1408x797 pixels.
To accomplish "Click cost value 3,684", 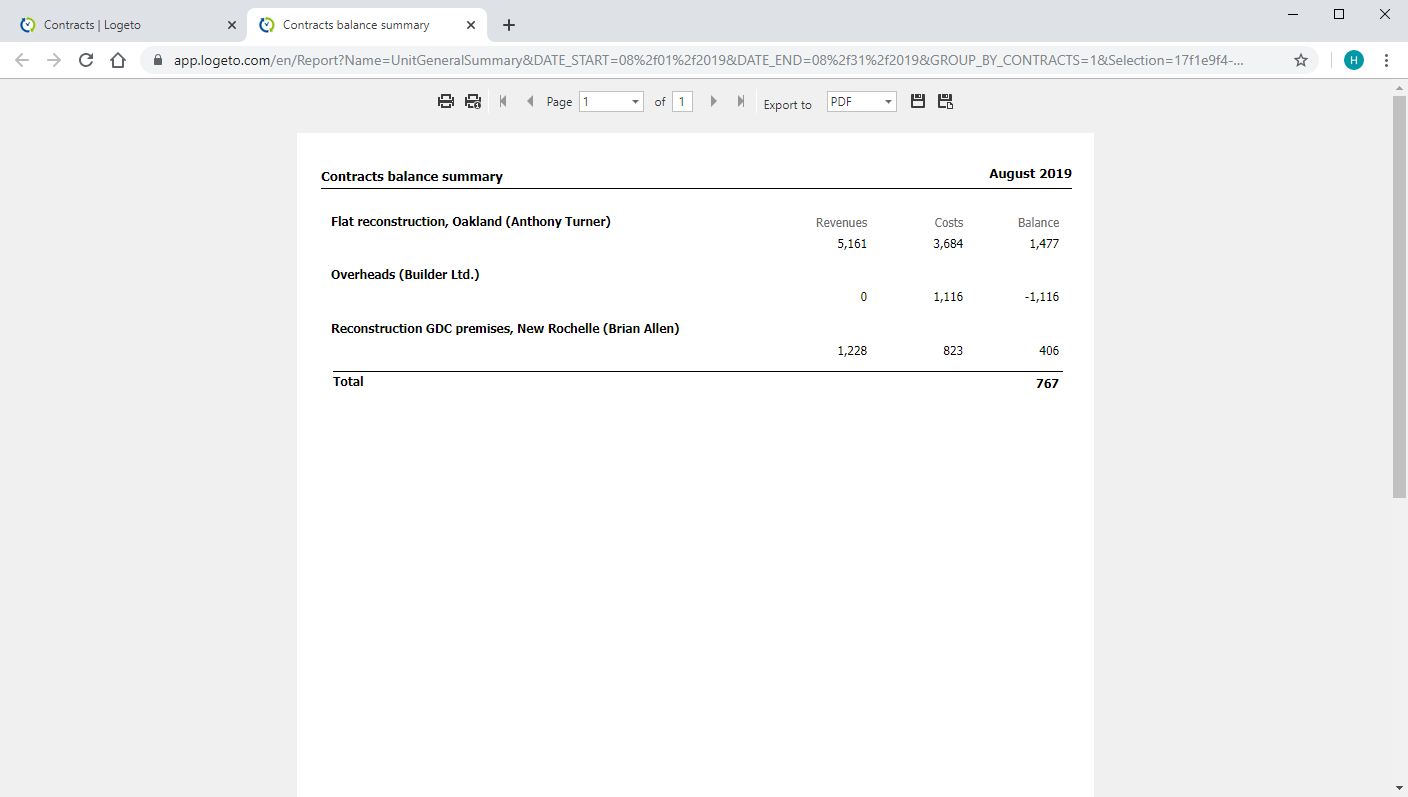I will tap(948, 244).
